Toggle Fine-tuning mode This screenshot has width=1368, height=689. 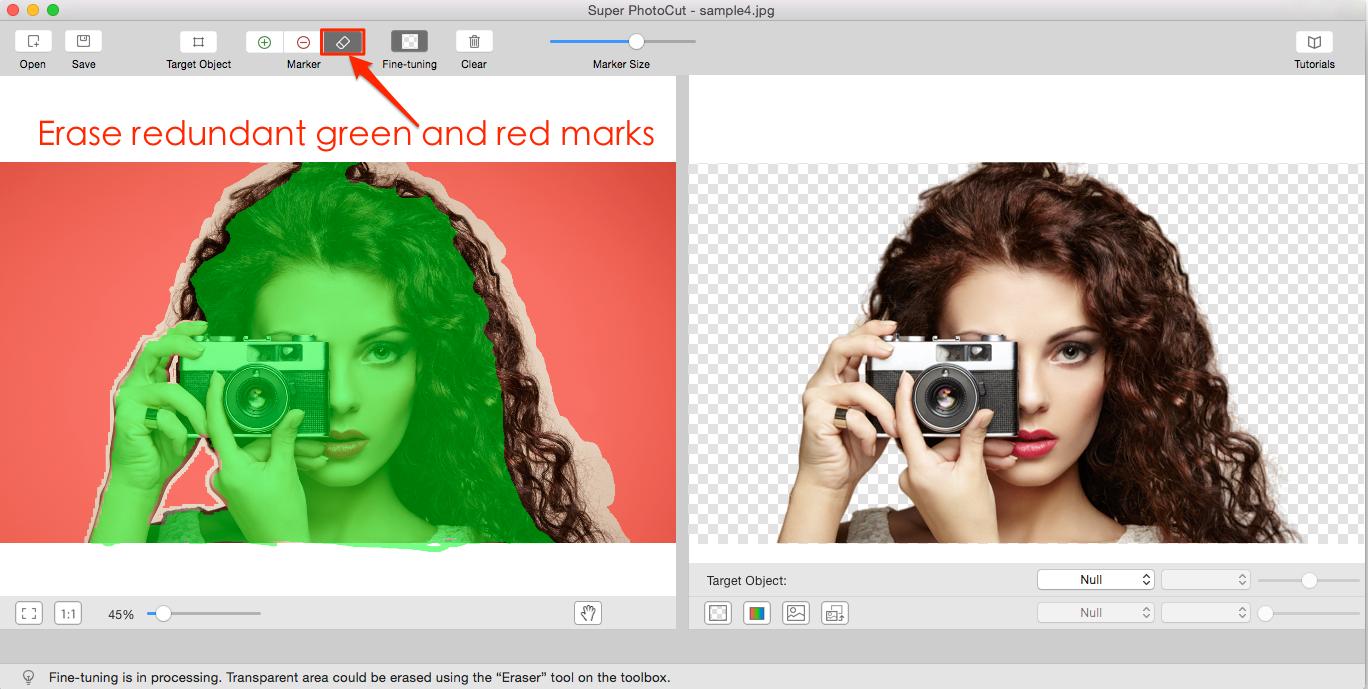(x=409, y=42)
